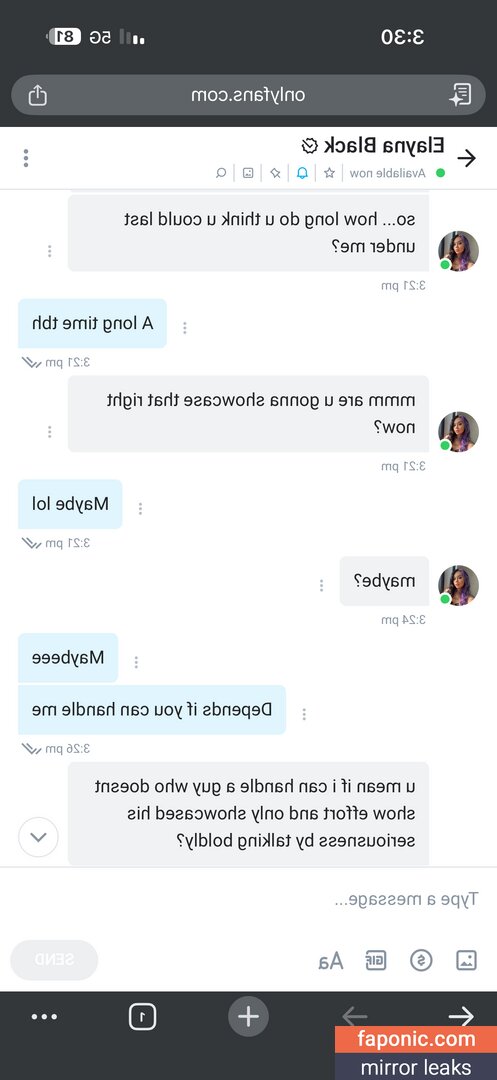Open the Aa text formatting option
The image size is (497, 1080).
pos(331,961)
